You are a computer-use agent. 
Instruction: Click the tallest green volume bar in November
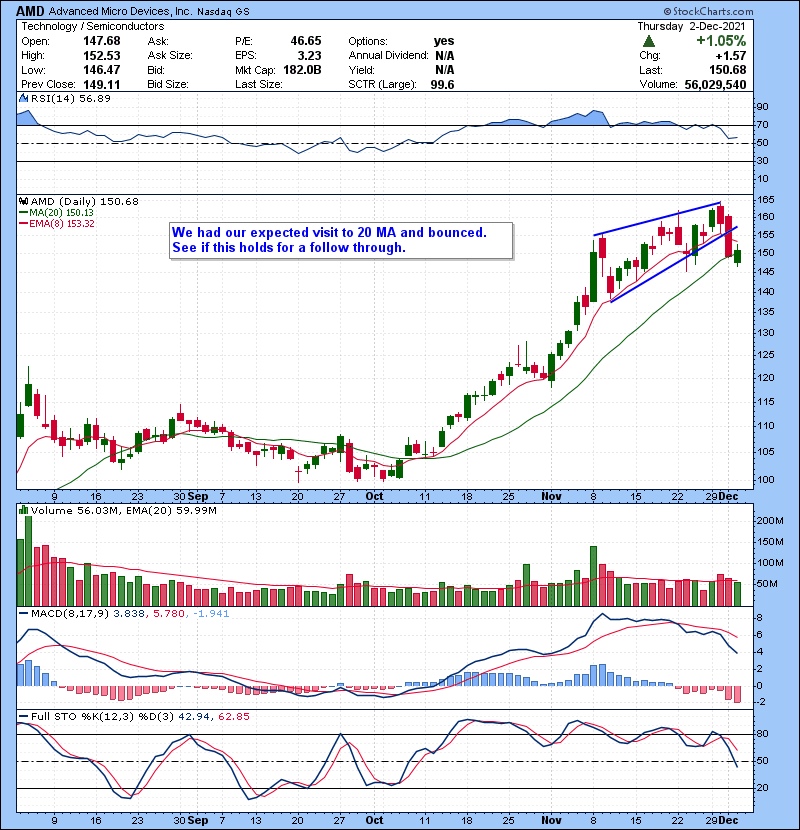click(x=594, y=576)
